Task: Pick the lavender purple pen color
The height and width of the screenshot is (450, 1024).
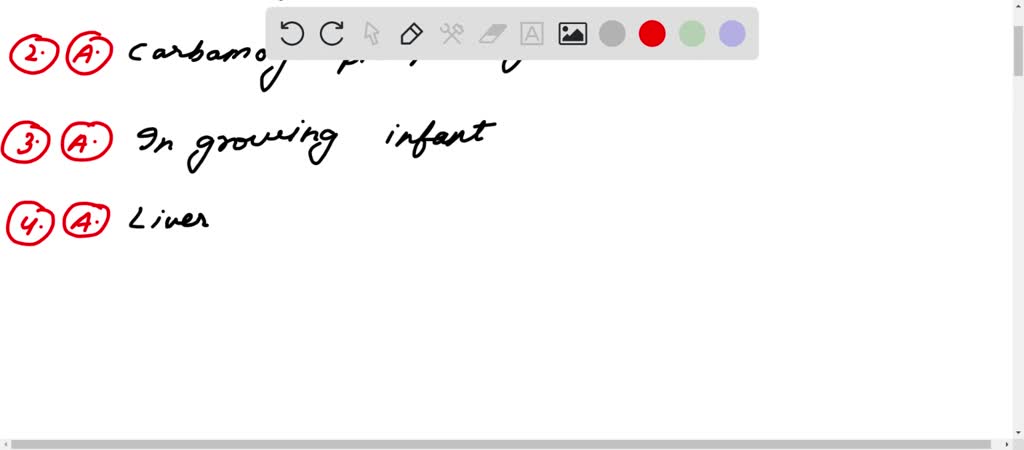Action: pyautogui.click(x=732, y=33)
